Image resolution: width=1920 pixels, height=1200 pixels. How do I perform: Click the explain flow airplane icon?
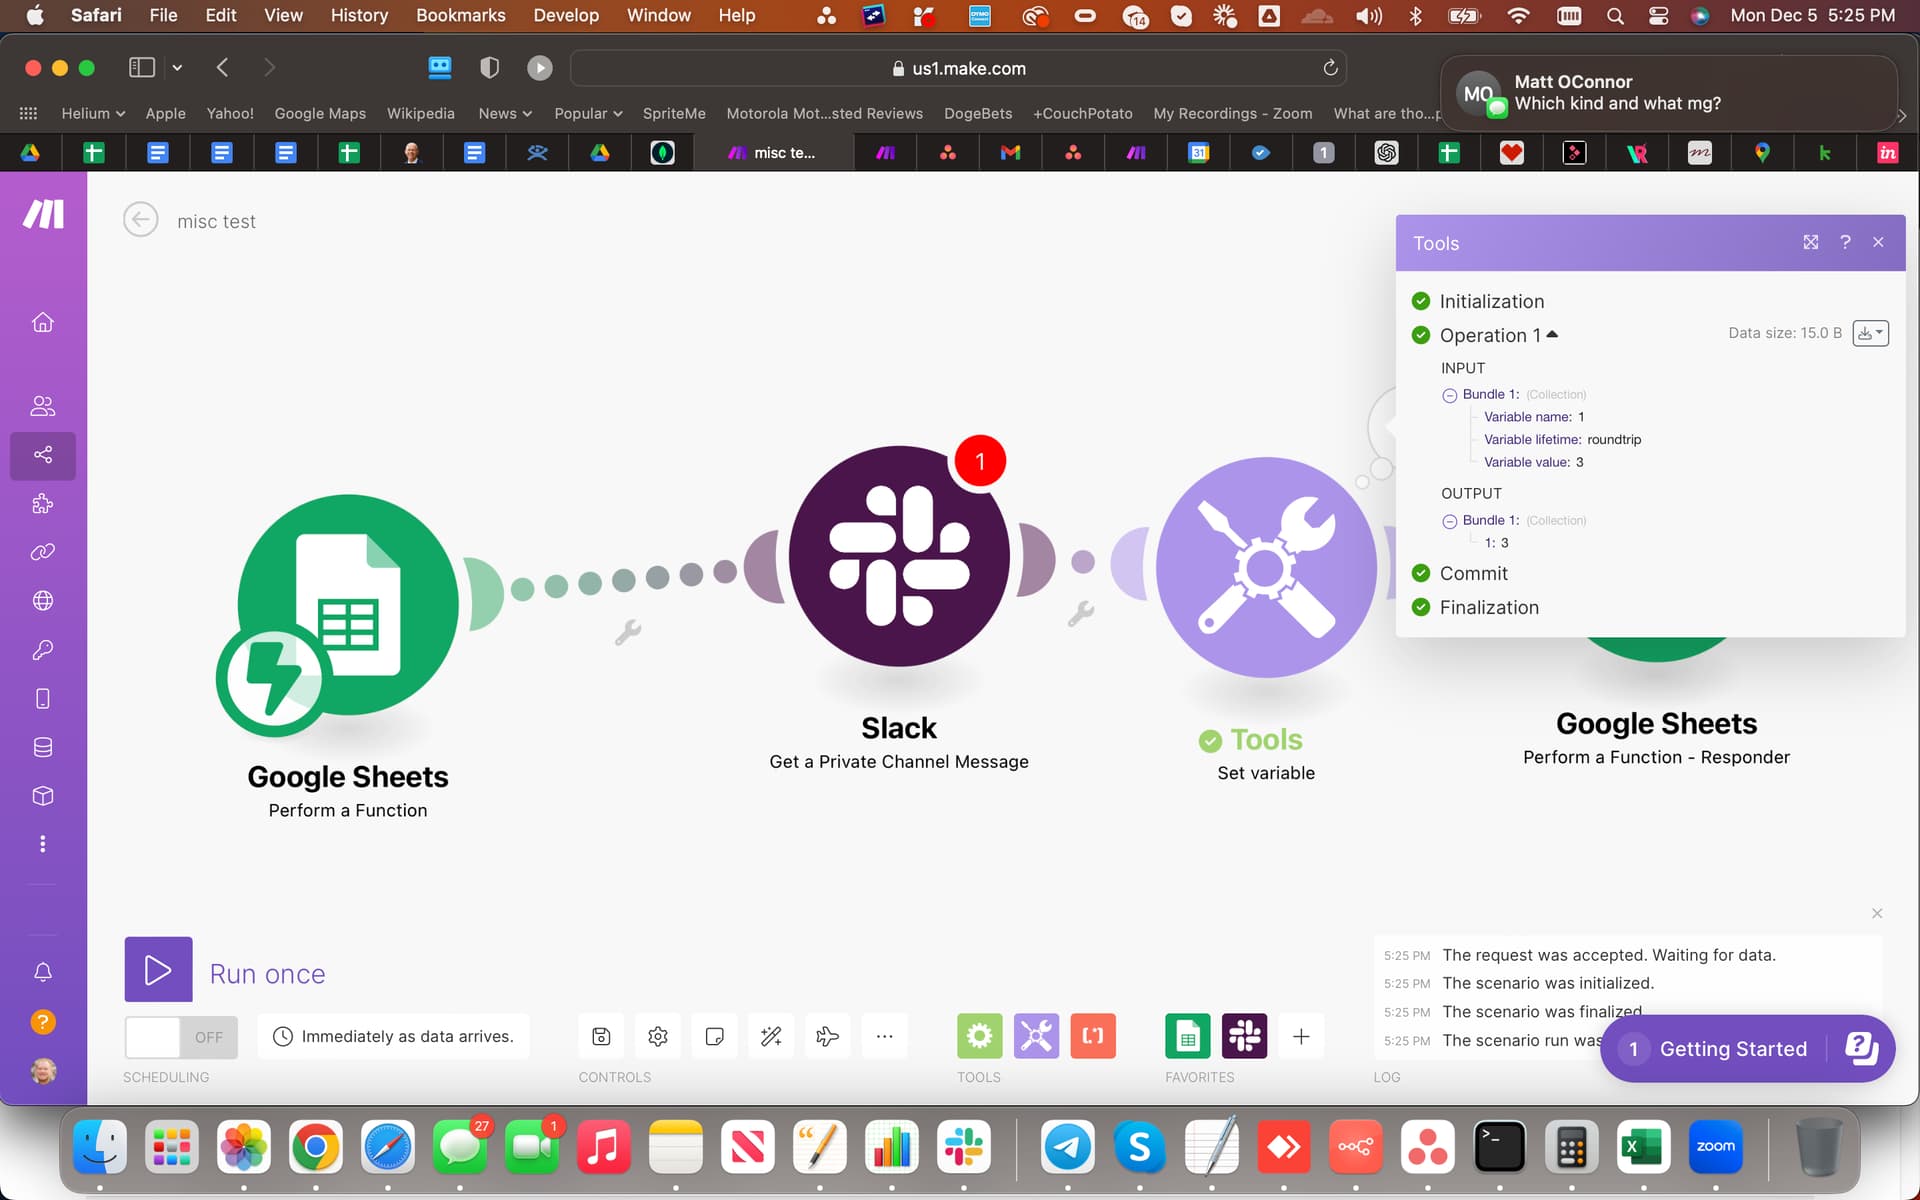[x=827, y=1036]
